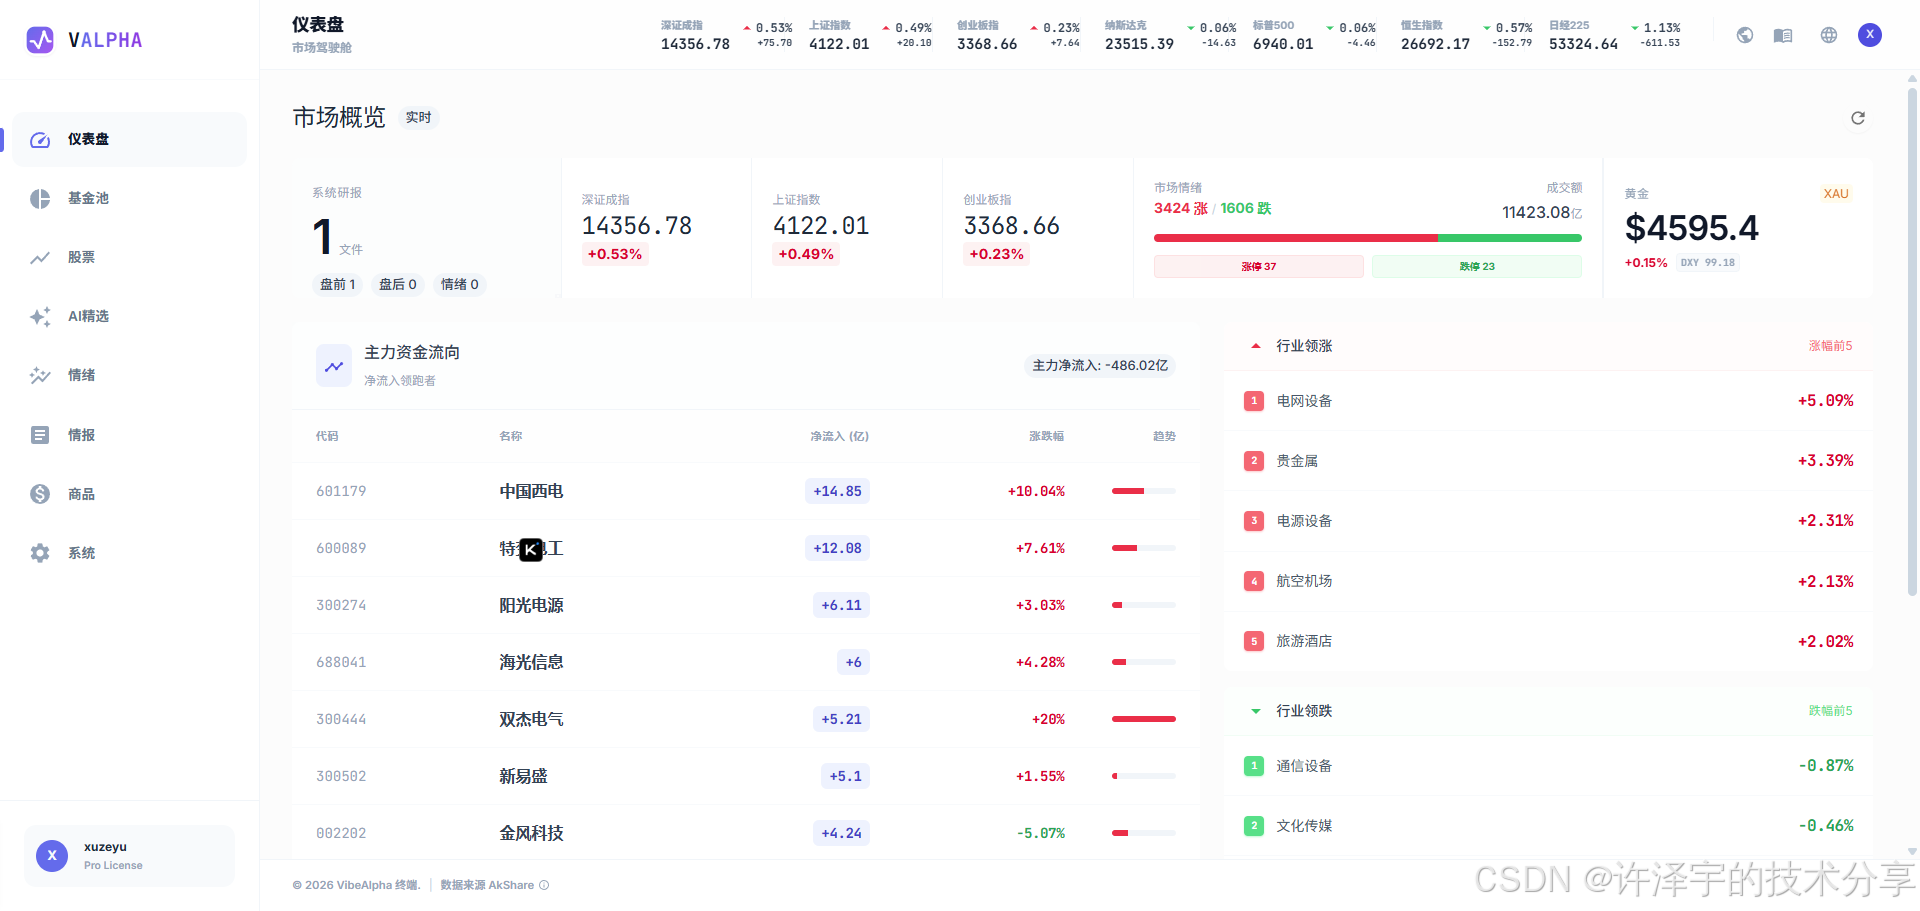Screen dimensions: 1920x911
Task: Open the xuzeyu user avatar
Action: [51, 855]
